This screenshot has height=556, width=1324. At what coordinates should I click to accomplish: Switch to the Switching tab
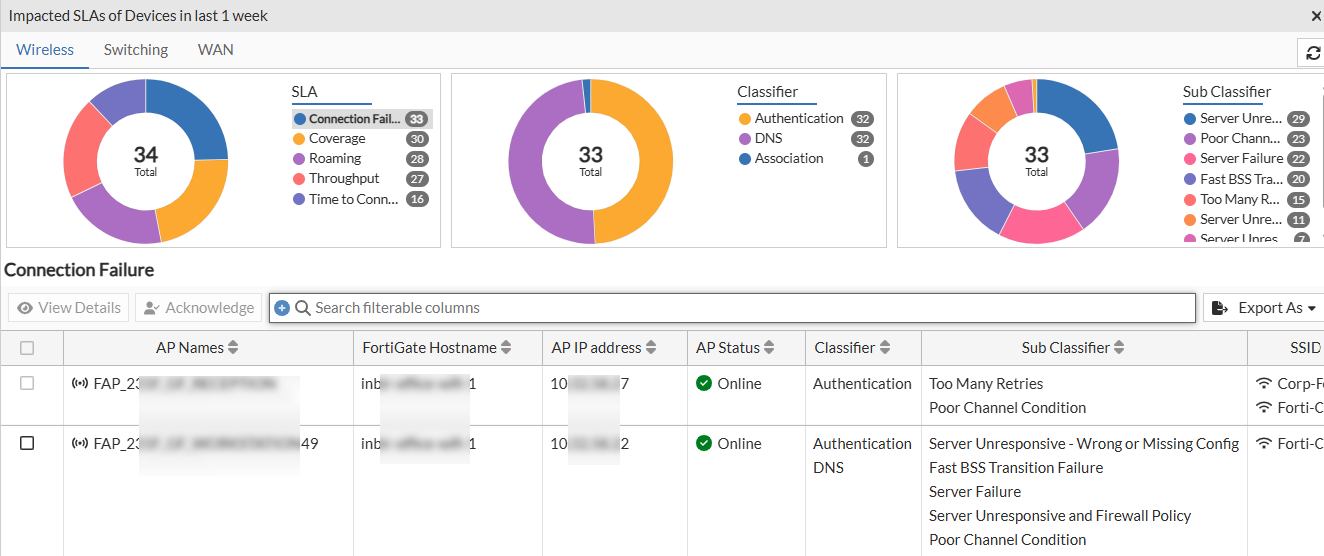click(x=136, y=50)
